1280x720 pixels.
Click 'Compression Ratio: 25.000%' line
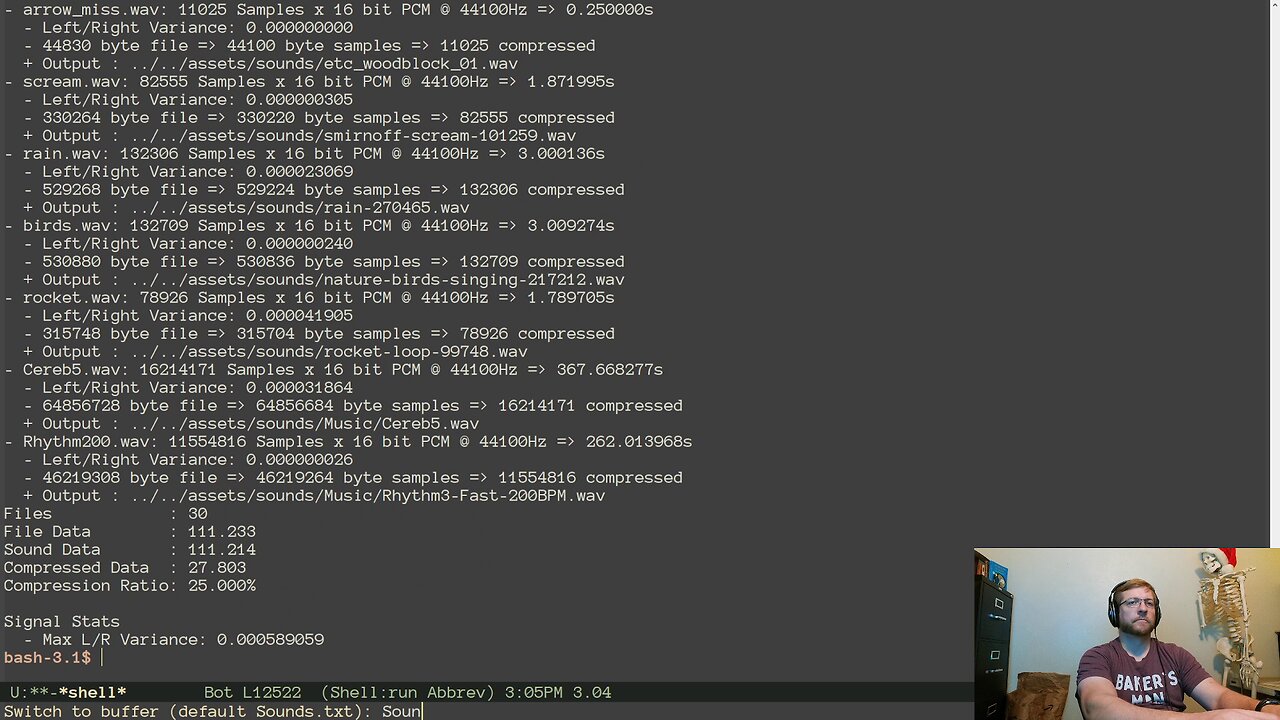(x=129, y=585)
